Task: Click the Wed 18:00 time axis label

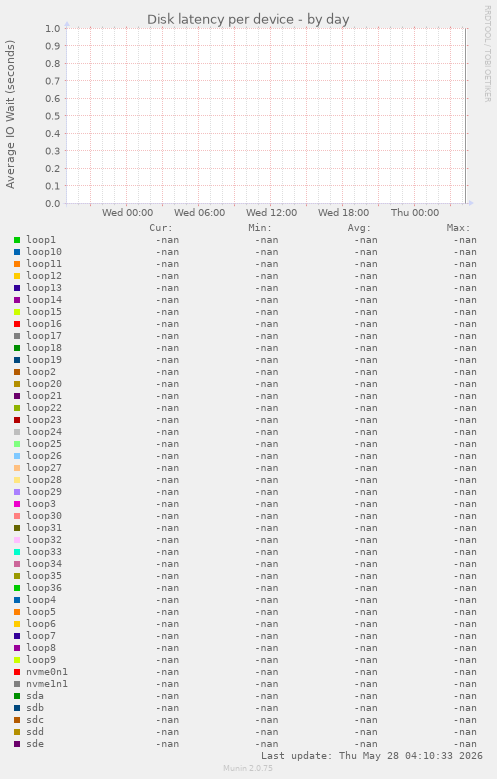Action: pyautogui.click(x=343, y=213)
